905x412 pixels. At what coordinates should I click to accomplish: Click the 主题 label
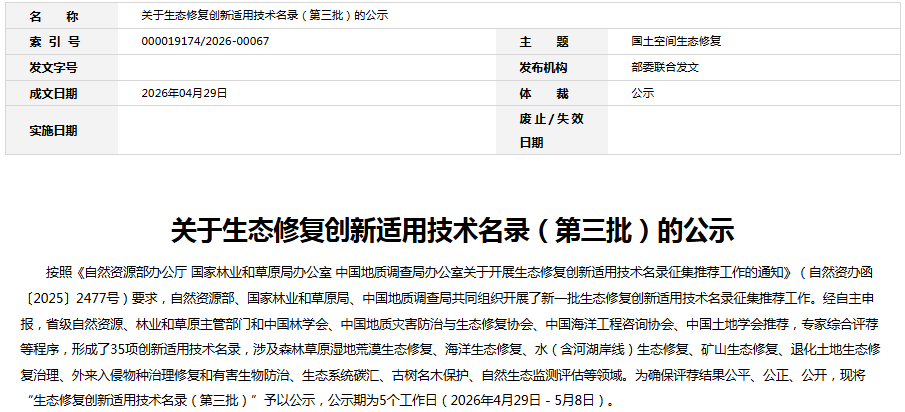(x=544, y=42)
